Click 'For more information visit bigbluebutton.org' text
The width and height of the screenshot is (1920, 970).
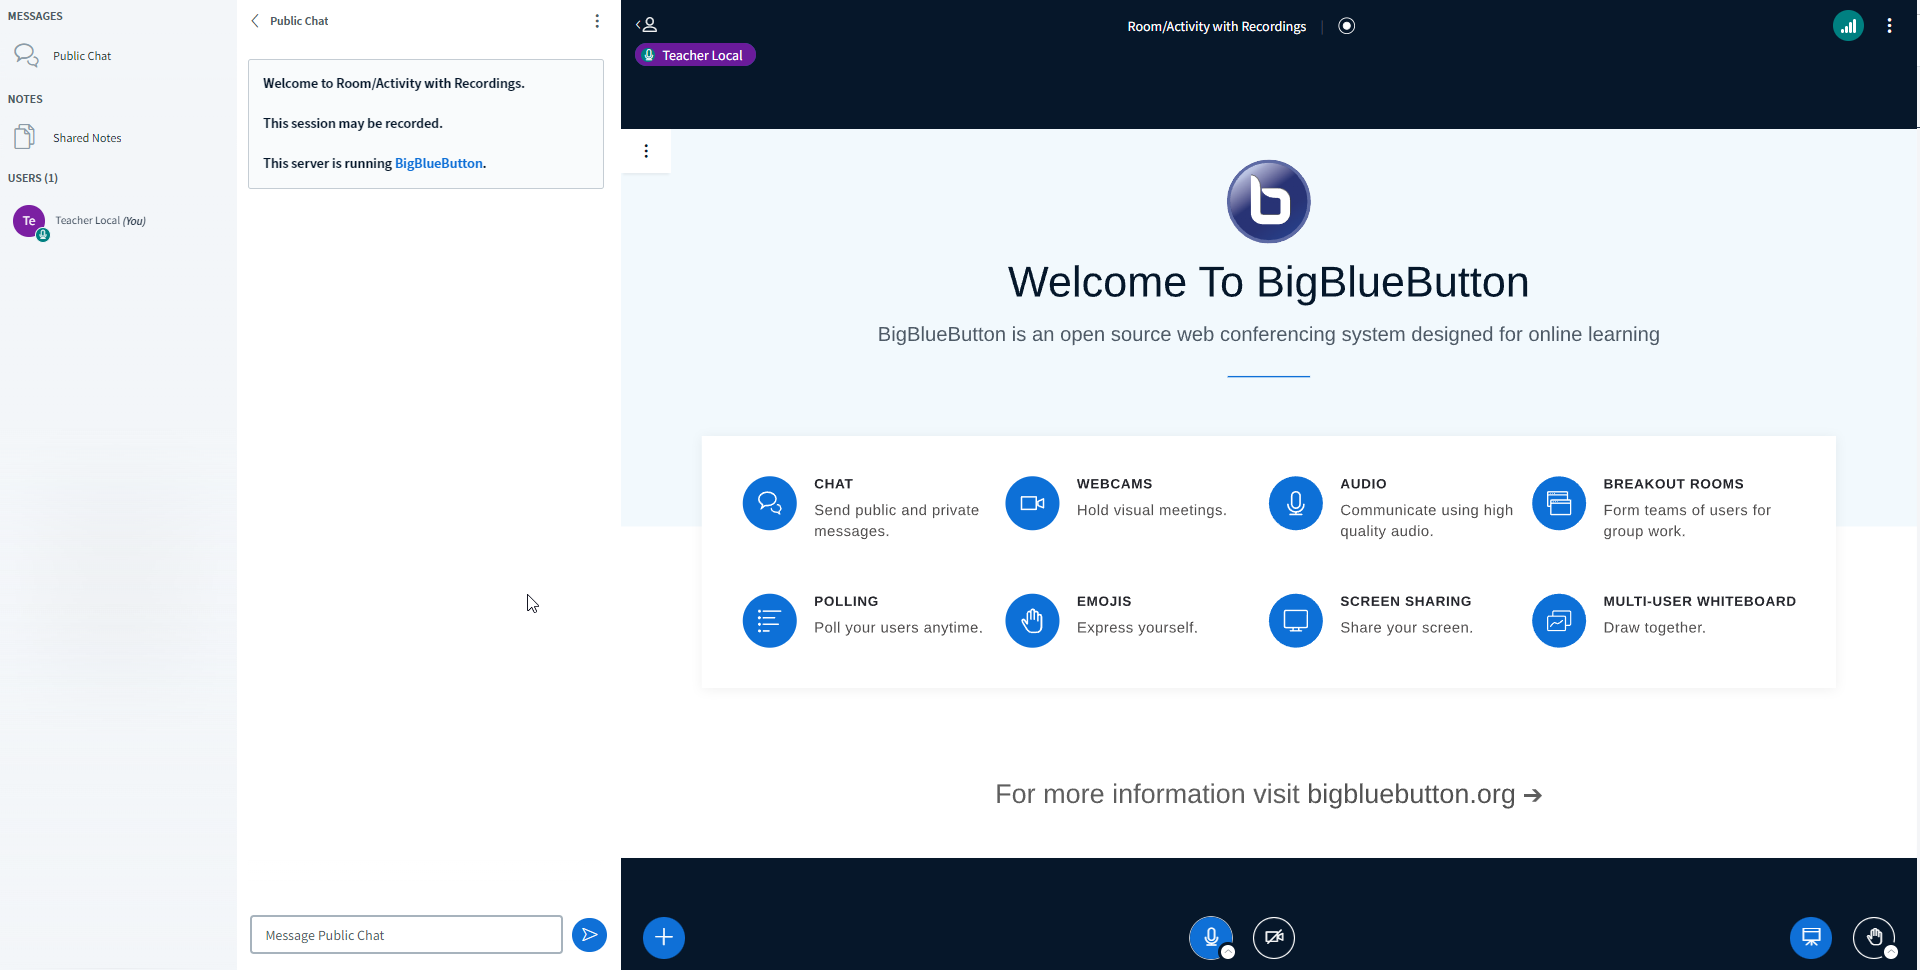tap(1268, 794)
